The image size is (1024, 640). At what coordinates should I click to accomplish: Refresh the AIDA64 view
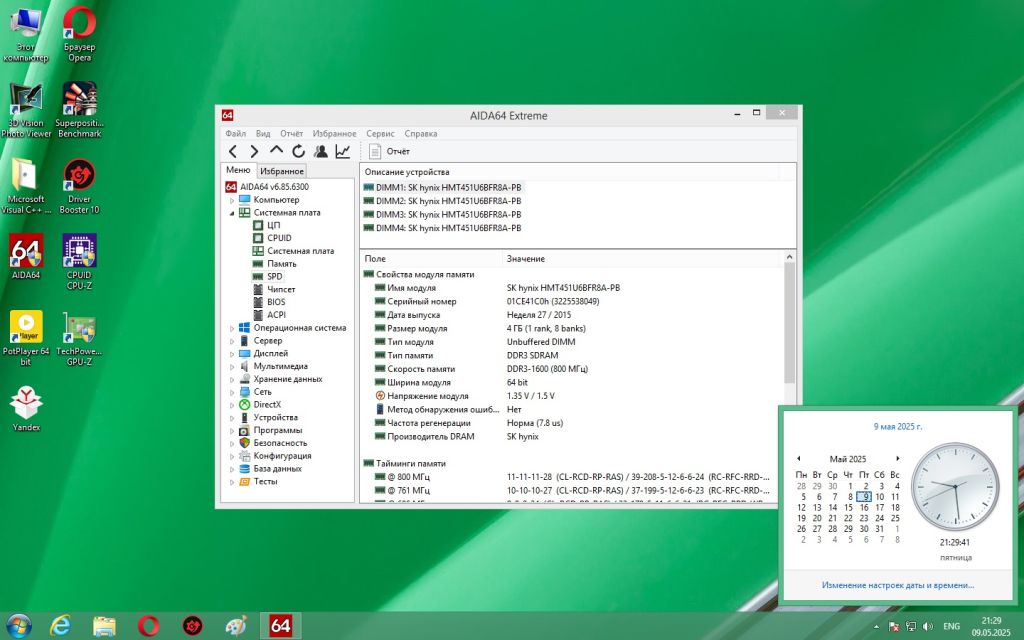coord(298,152)
